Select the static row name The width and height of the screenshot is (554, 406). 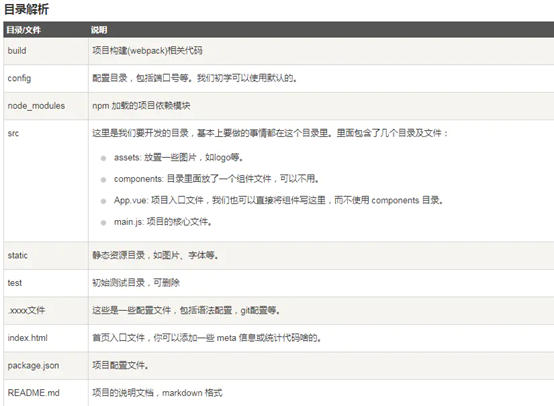tap(18, 255)
